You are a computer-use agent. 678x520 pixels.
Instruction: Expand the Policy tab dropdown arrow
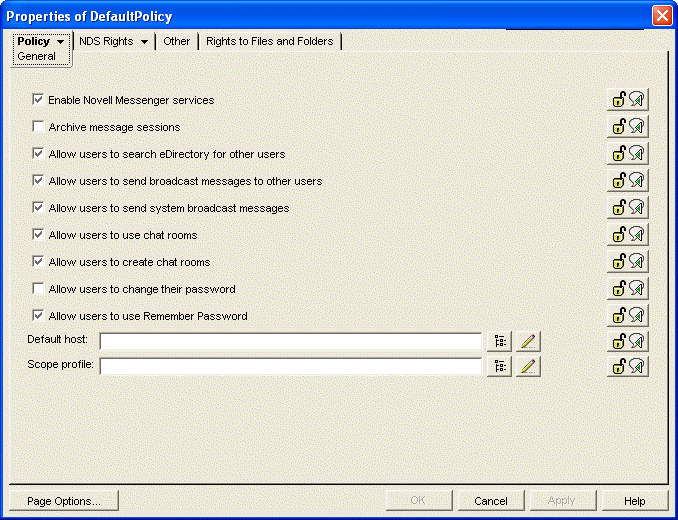pos(61,42)
